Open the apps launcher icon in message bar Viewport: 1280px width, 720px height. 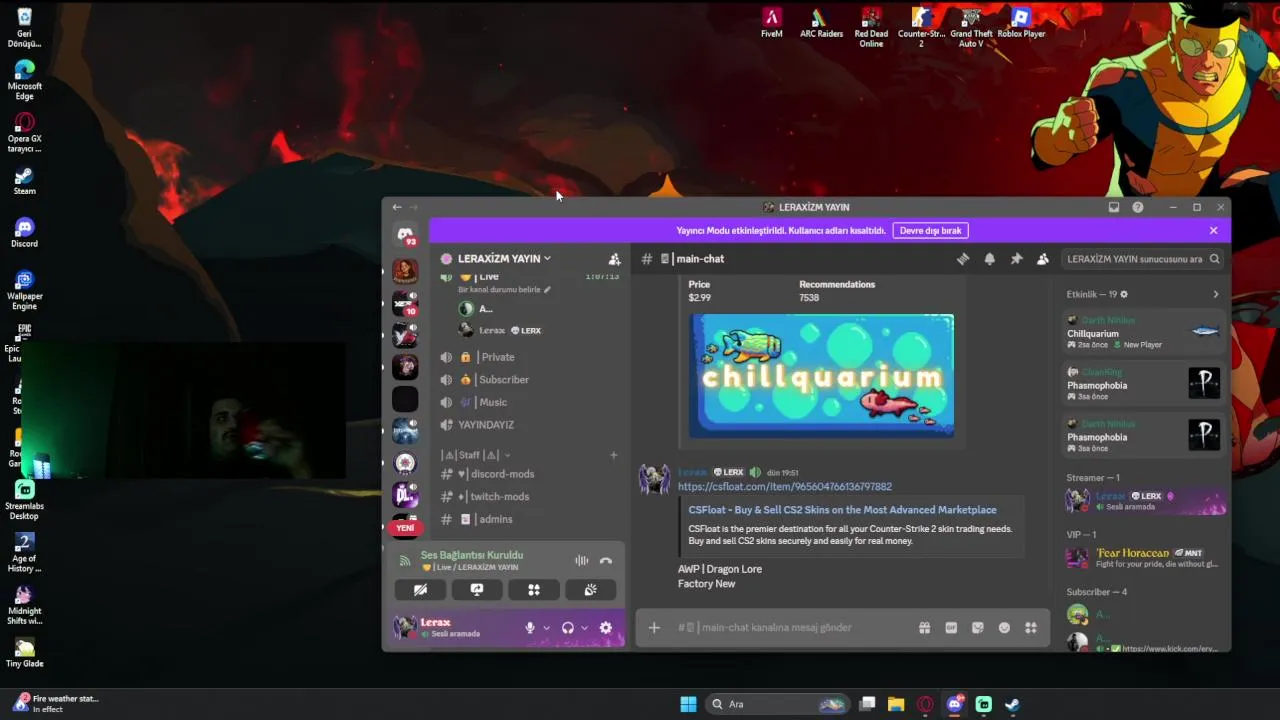tap(1031, 628)
